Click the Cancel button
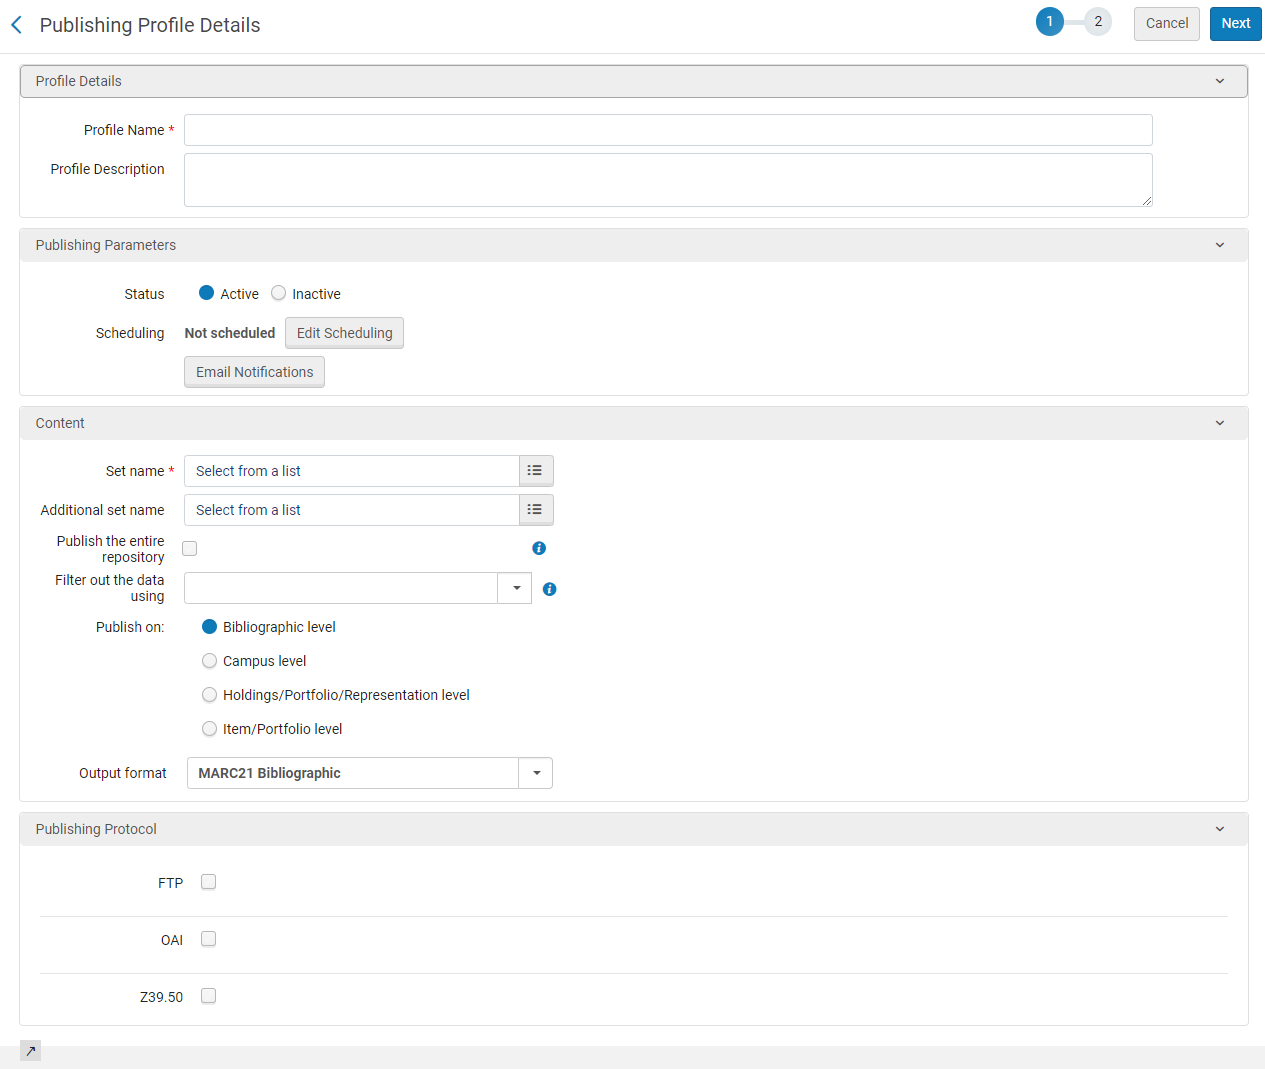The image size is (1265, 1069). point(1167,24)
